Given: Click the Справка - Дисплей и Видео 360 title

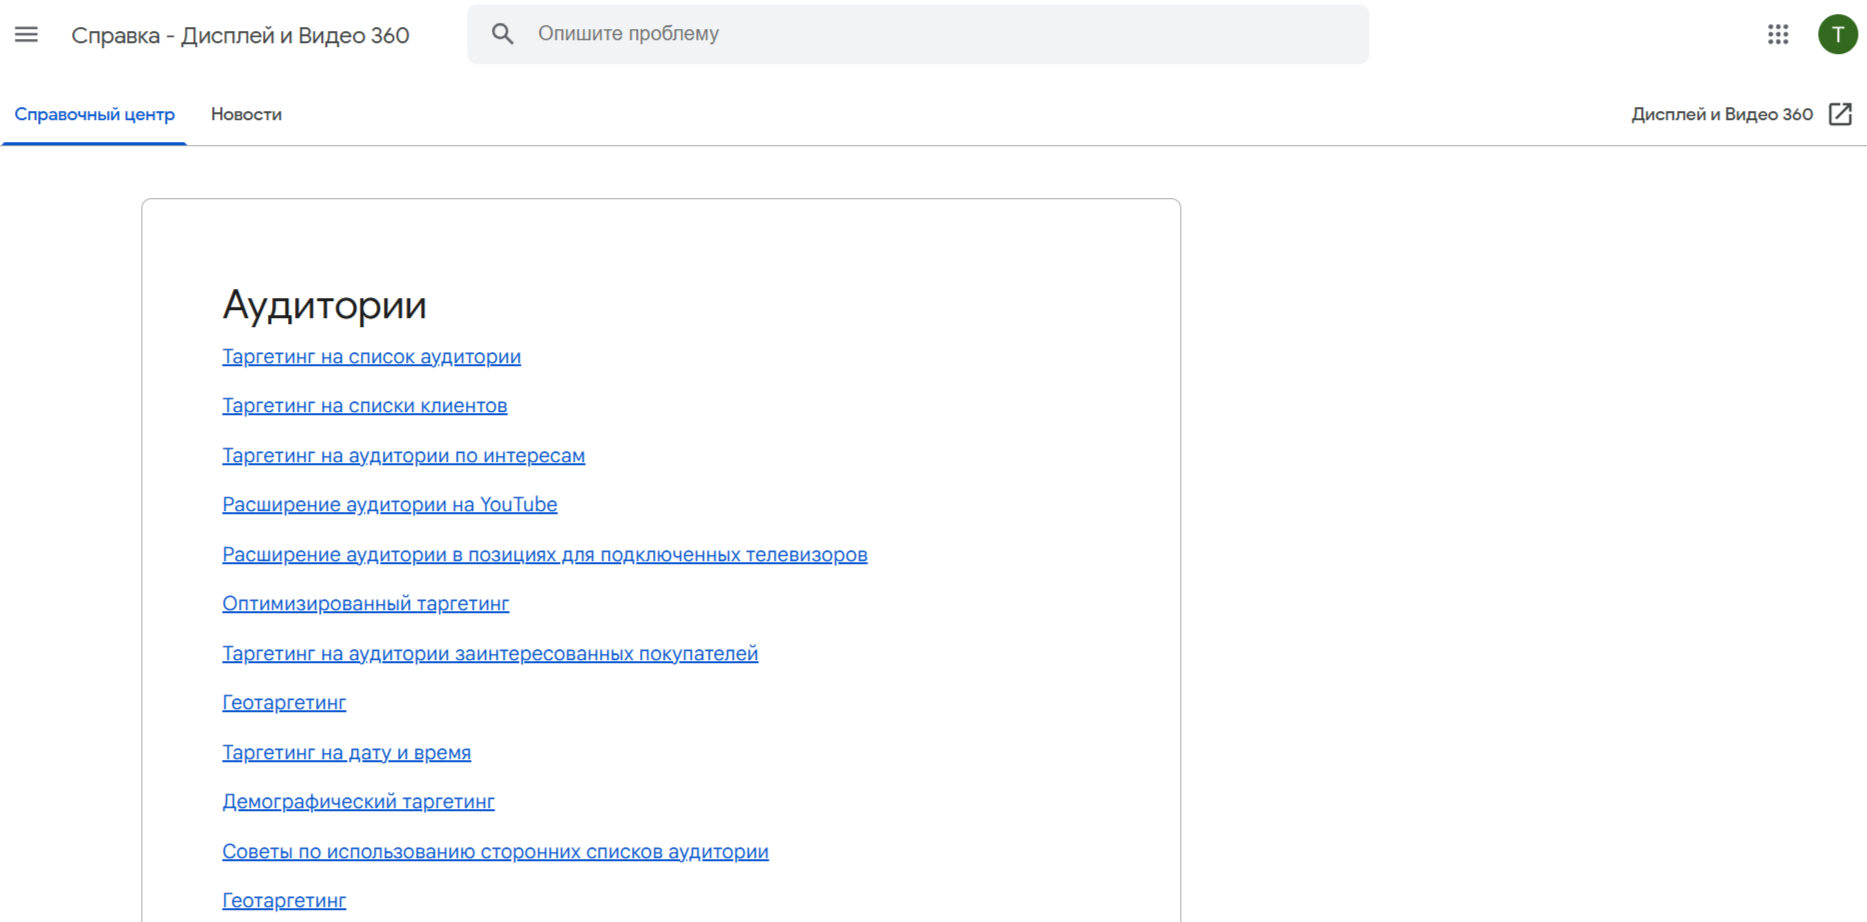Looking at the screenshot, I should [240, 36].
